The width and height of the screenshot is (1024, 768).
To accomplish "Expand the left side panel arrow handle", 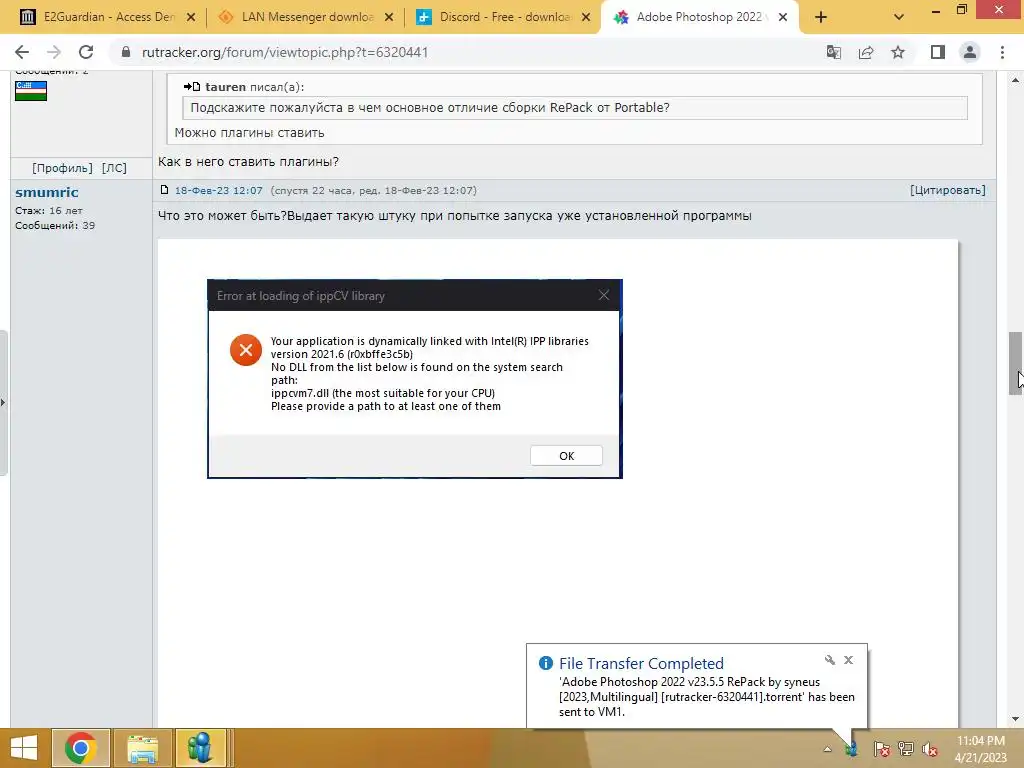I will tap(3, 403).
